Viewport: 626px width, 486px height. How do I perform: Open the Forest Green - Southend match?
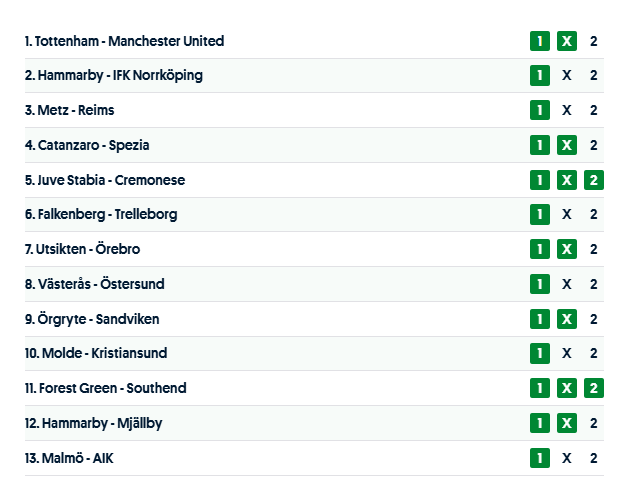(105, 388)
